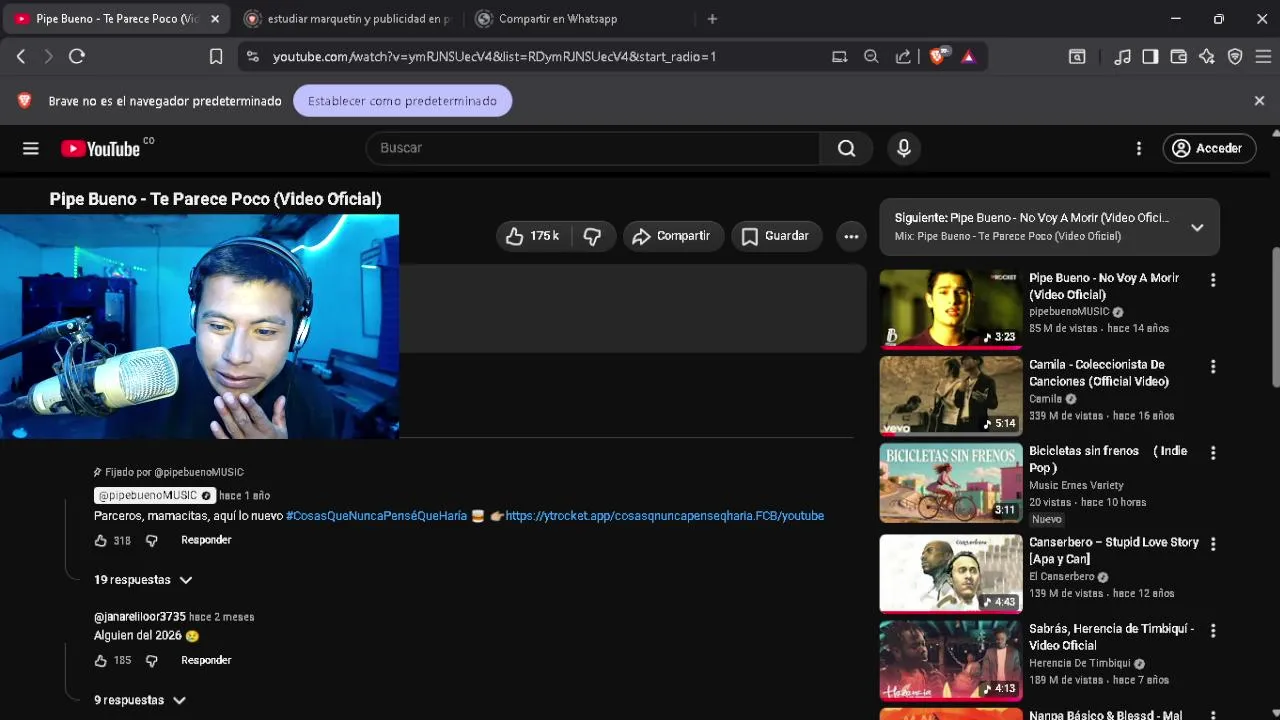Dismiss the default browser notification bar
The image size is (1280, 720).
1259,101
